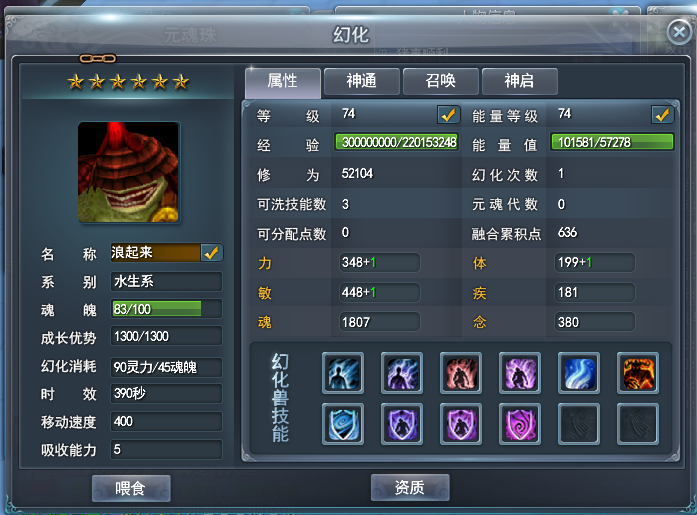This screenshot has height=515, width=697.
Task: Select the red flame figure skill icon
Action: coord(461,373)
